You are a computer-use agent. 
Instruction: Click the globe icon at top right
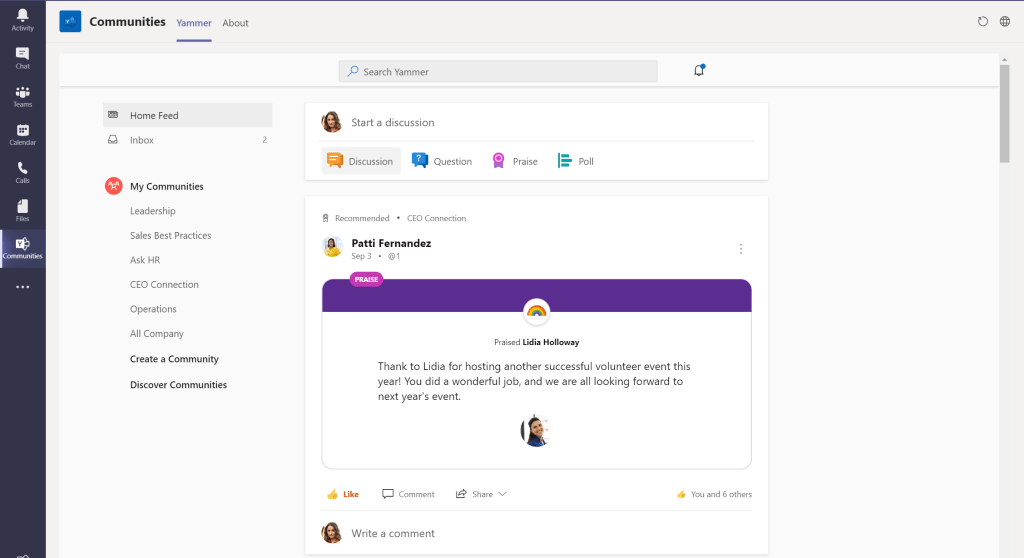tap(1005, 21)
